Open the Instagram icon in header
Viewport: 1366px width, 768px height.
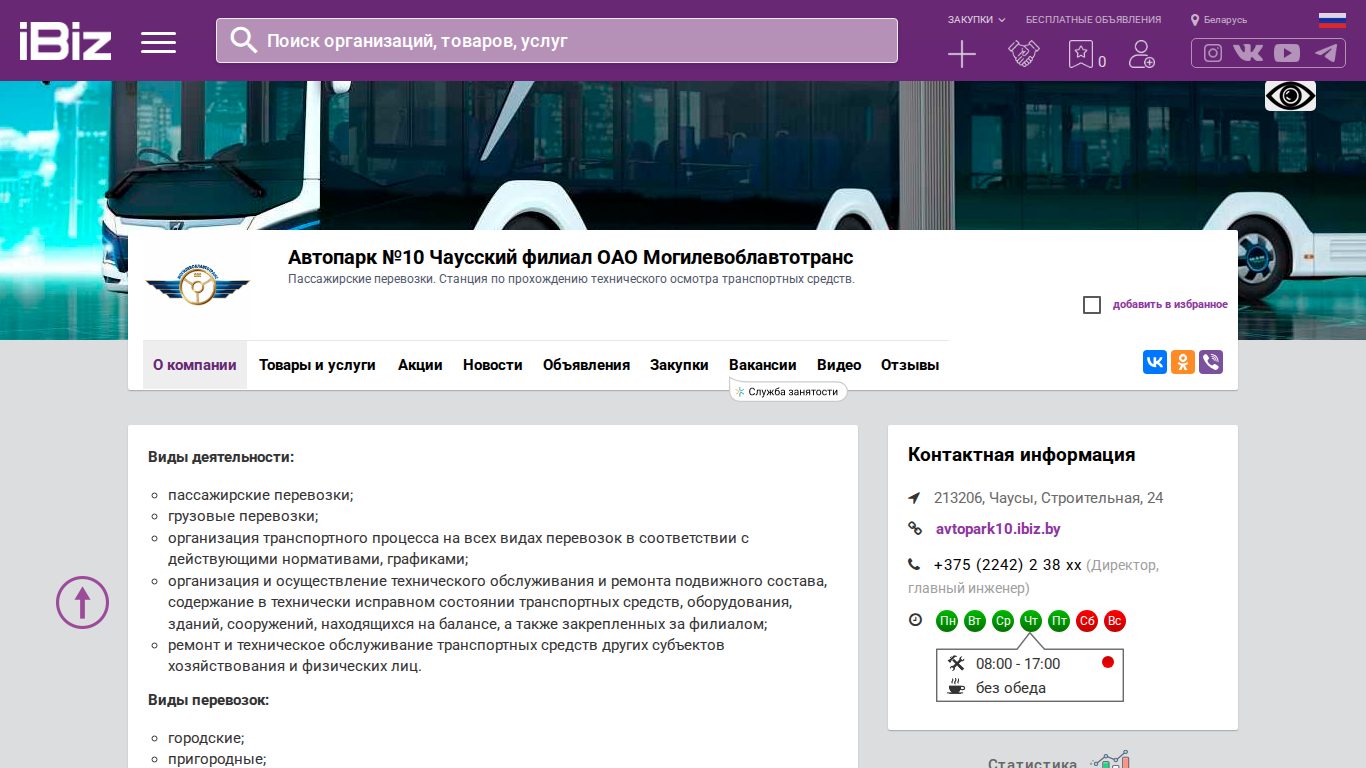[1213, 53]
